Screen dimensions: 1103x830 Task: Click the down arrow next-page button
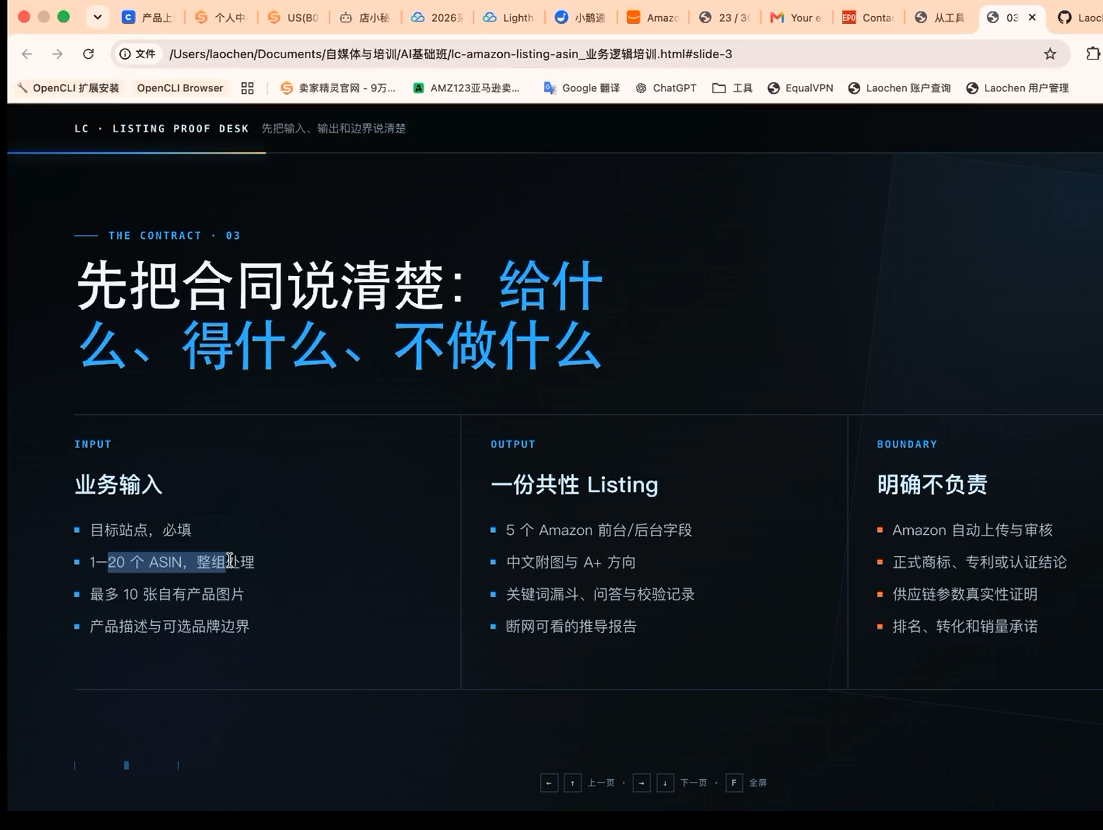click(x=665, y=783)
